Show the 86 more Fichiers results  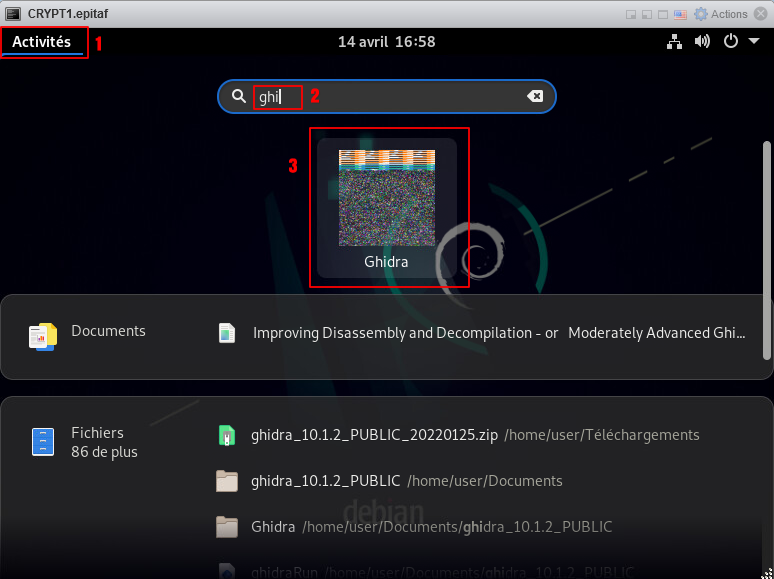tap(104, 452)
